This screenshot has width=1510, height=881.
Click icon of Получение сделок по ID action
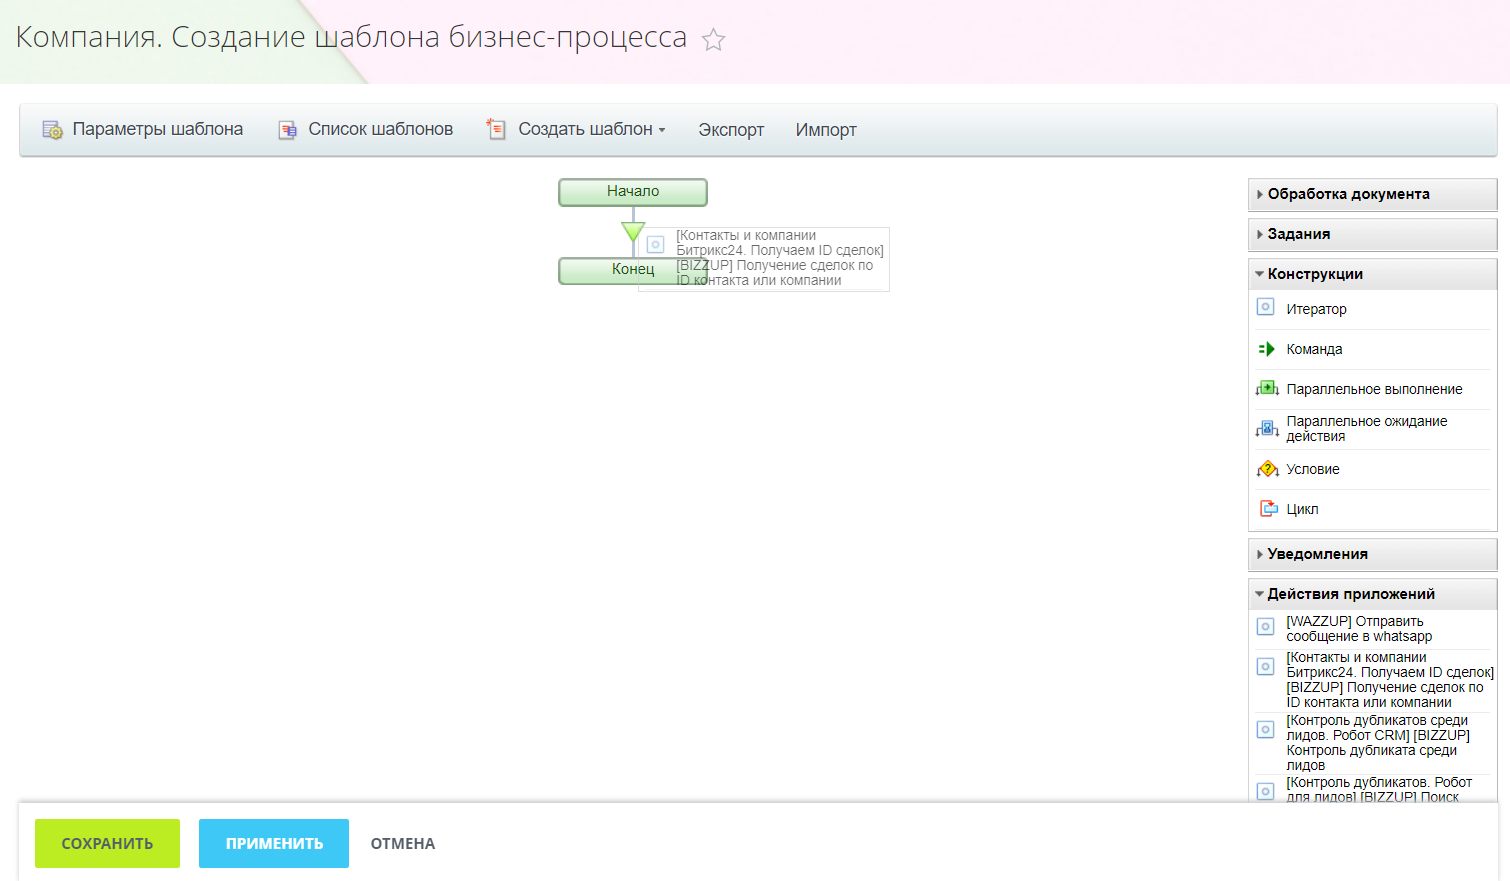click(1266, 666)
